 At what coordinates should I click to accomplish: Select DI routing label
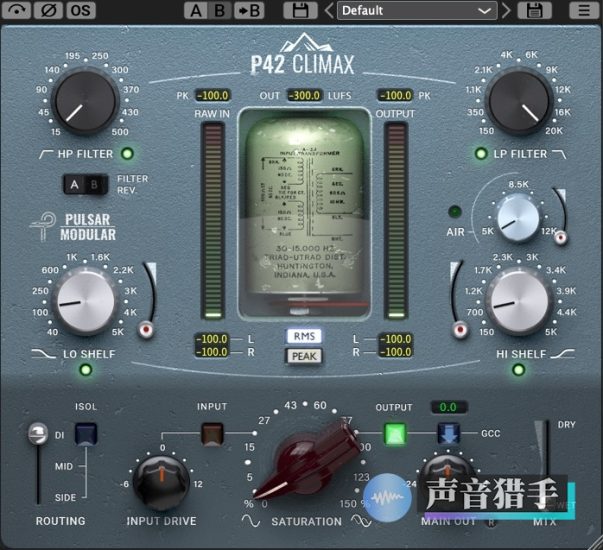(x=60, y=435)
